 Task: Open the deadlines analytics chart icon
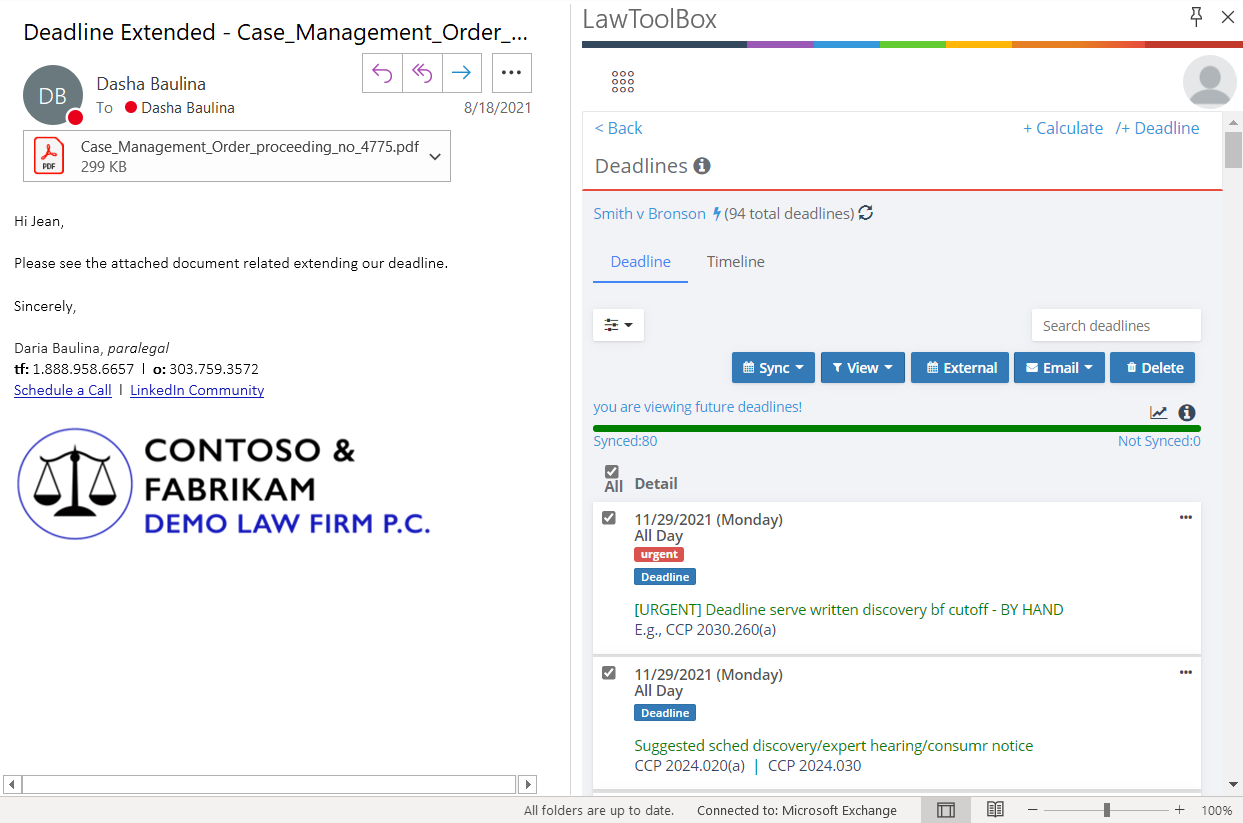click(x=1159, y=412)
